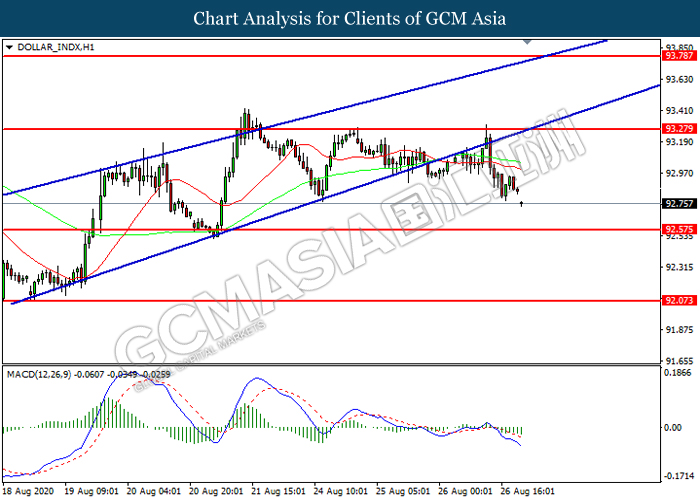
Task: Click the 92.315 price axis value
Action: click(679, 267)
